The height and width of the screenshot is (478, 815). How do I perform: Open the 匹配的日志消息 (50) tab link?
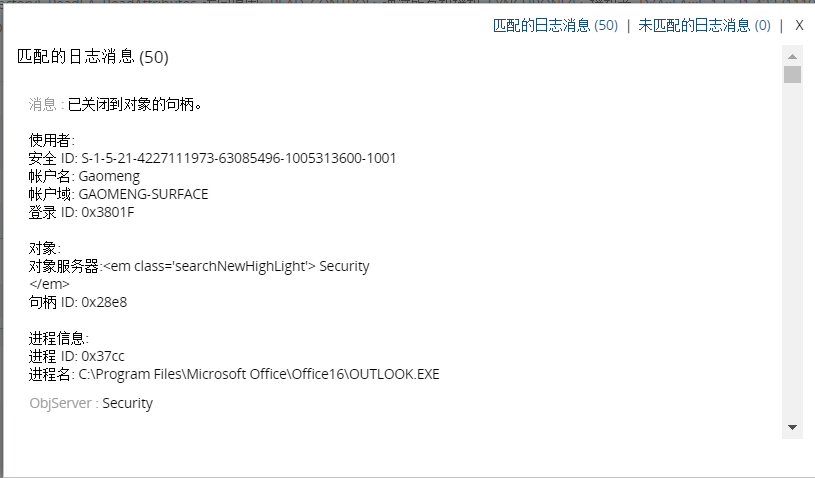pos(555,25)
